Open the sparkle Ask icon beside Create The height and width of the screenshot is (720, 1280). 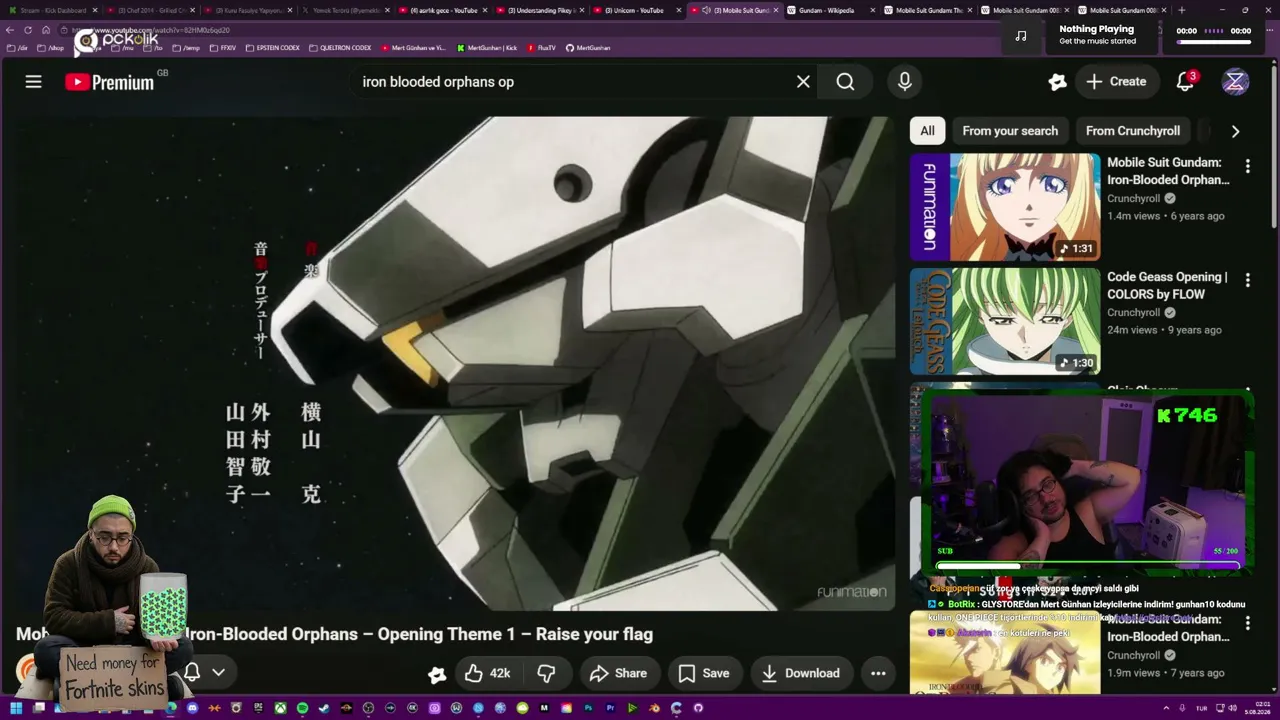click(x=1057, y=82)
